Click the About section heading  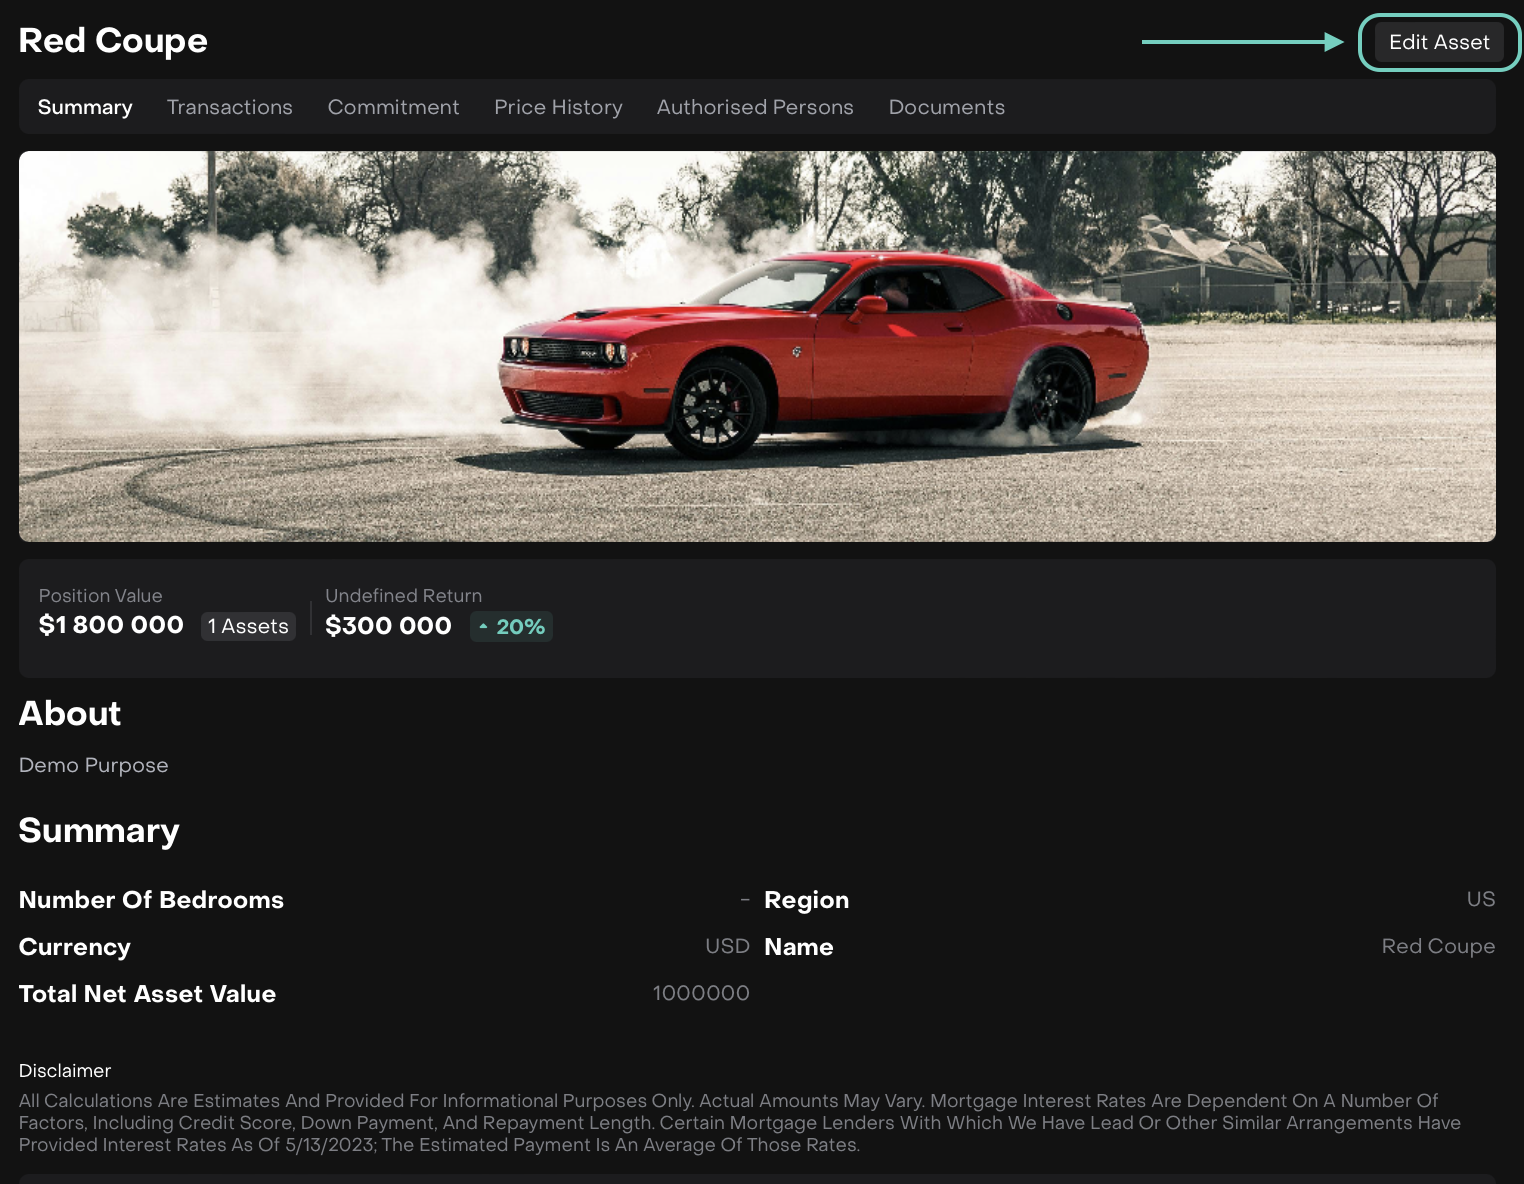[70, 713]
